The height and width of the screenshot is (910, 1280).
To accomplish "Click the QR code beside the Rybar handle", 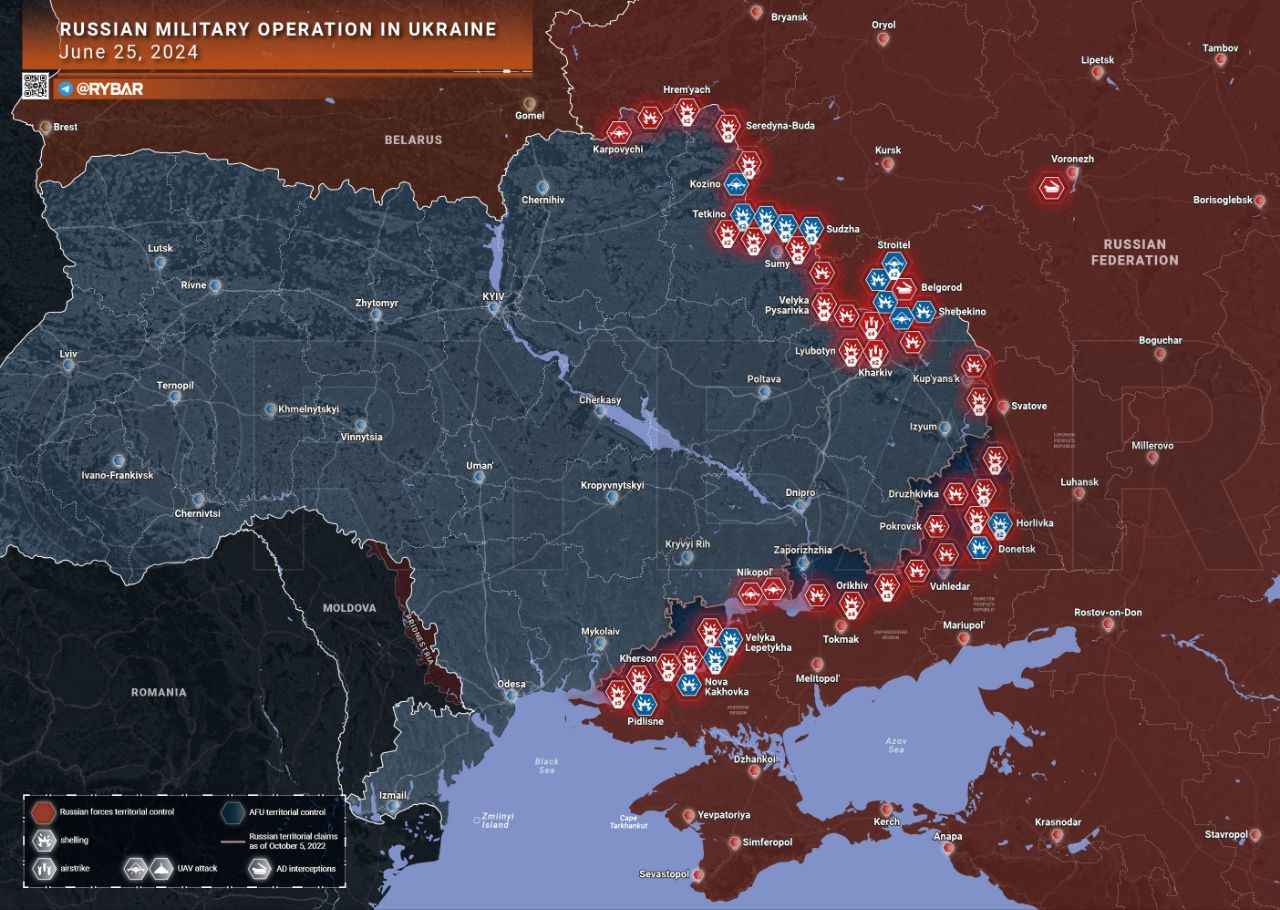I will 35,86.
